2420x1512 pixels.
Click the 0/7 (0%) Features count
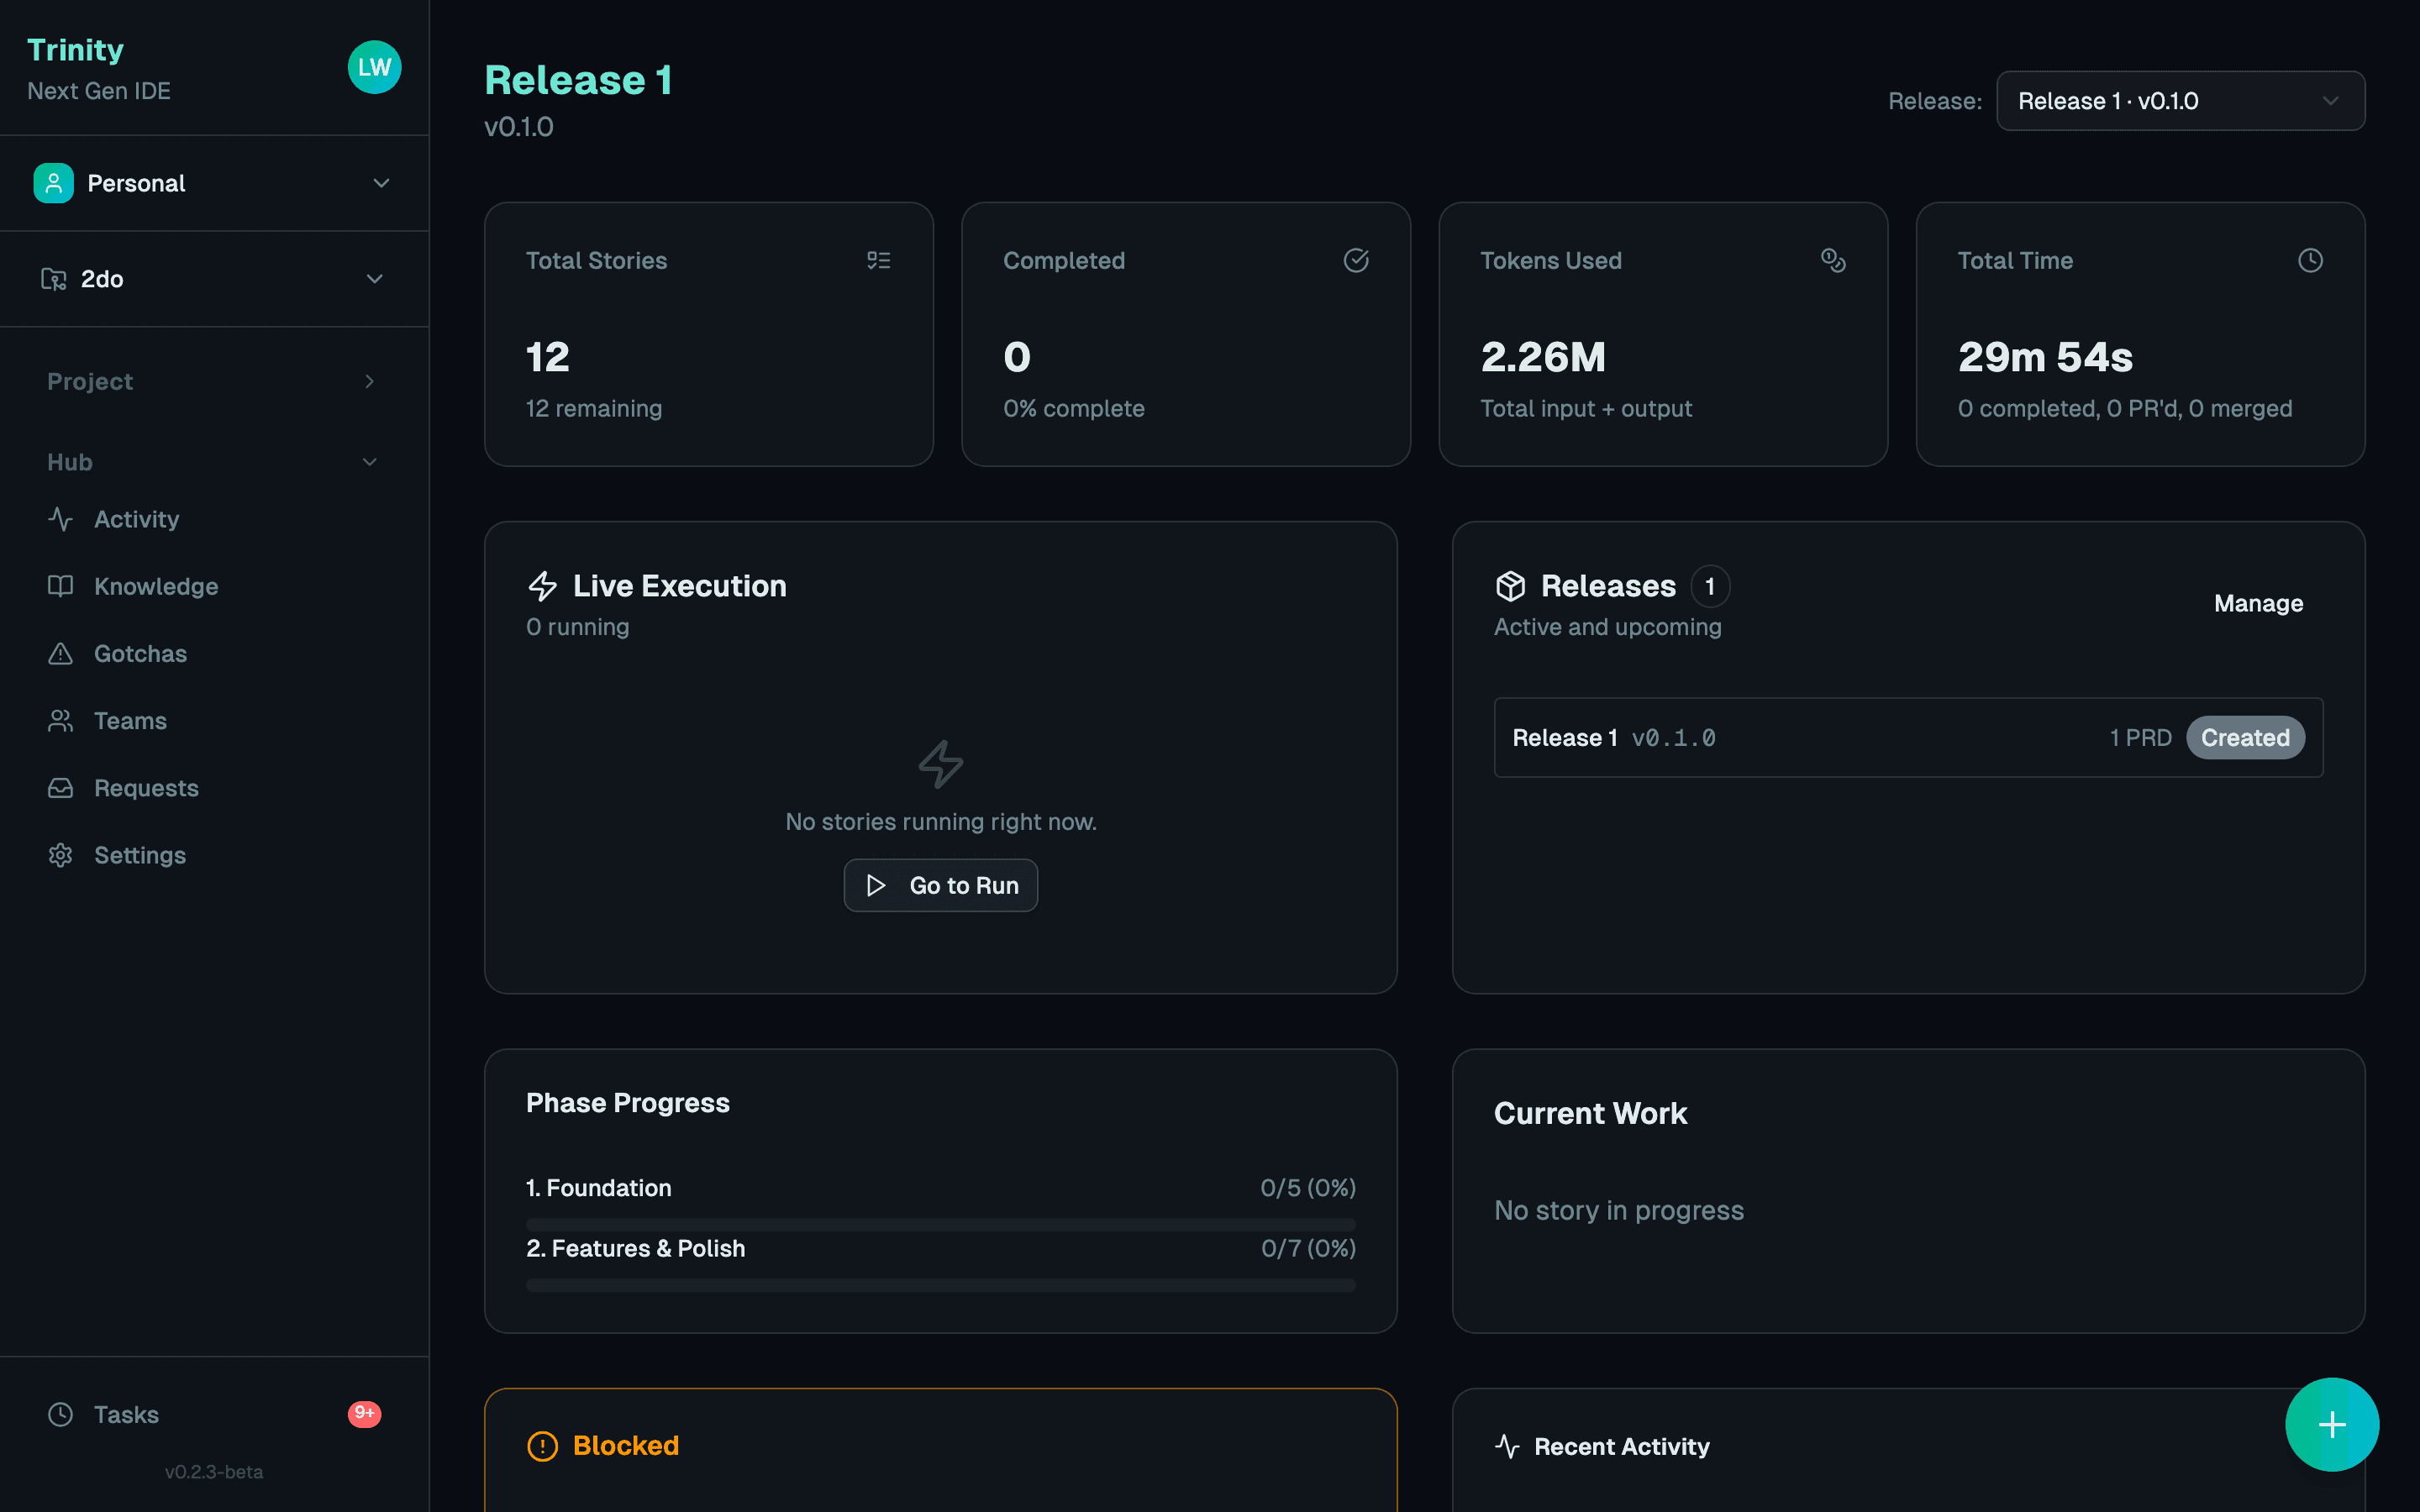(x=1308, y=1248)
